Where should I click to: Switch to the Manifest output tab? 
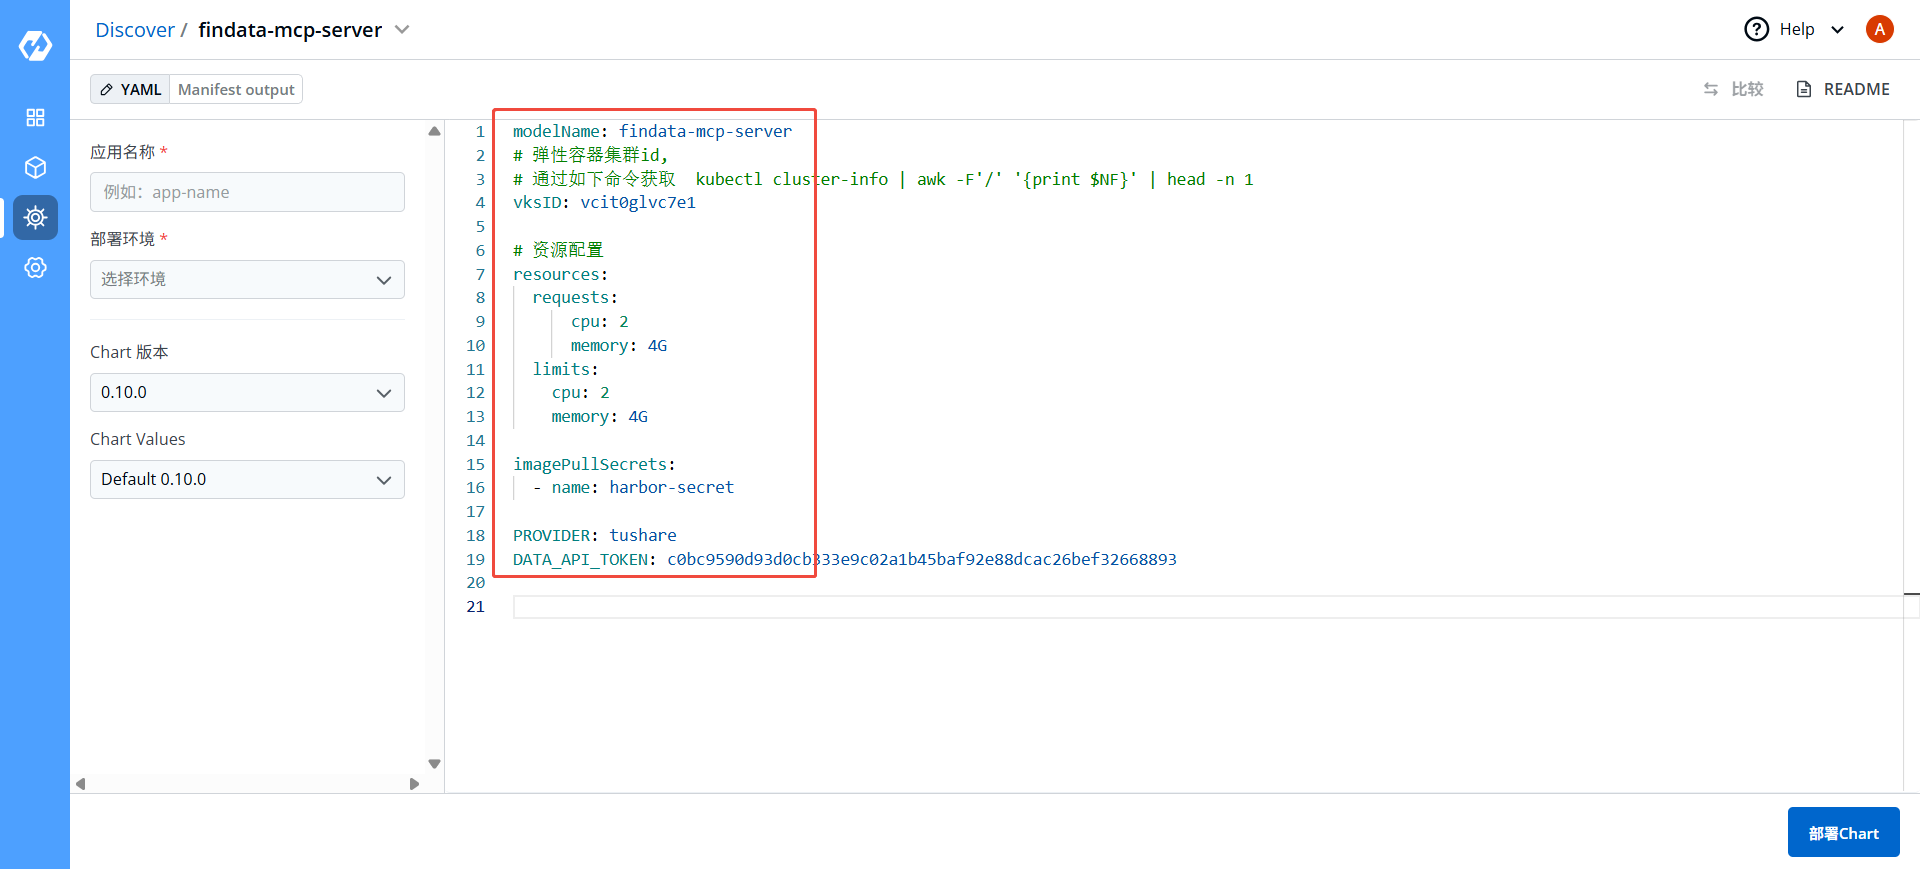pos(236,90)
